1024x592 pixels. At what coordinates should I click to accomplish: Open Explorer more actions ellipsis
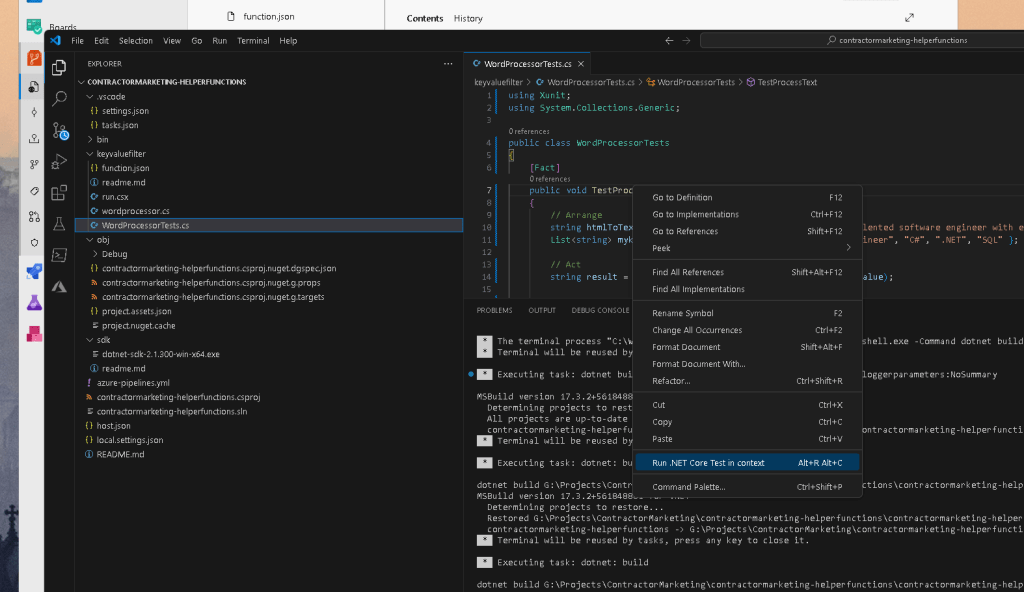pyautogui.click(x=448, y=64)
